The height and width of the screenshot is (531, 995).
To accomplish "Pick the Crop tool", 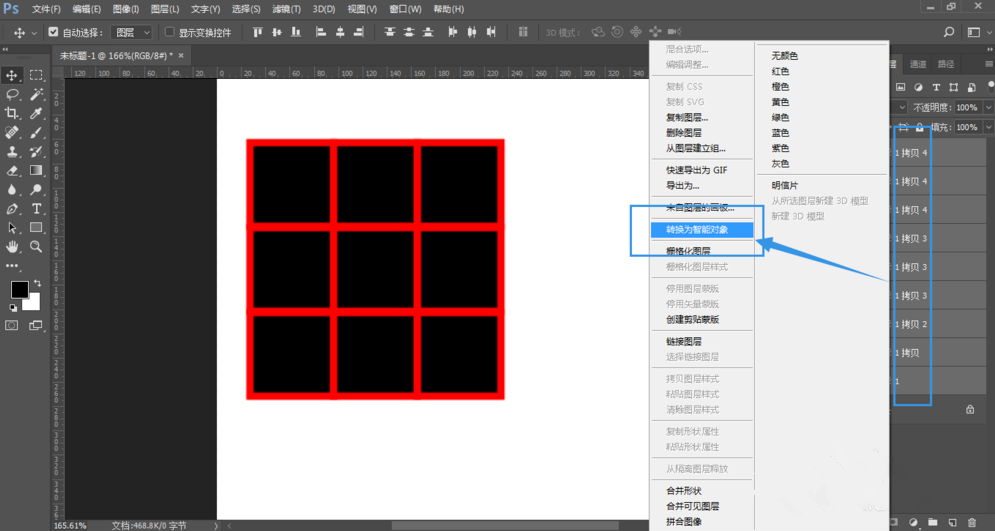I will point(13,113).
